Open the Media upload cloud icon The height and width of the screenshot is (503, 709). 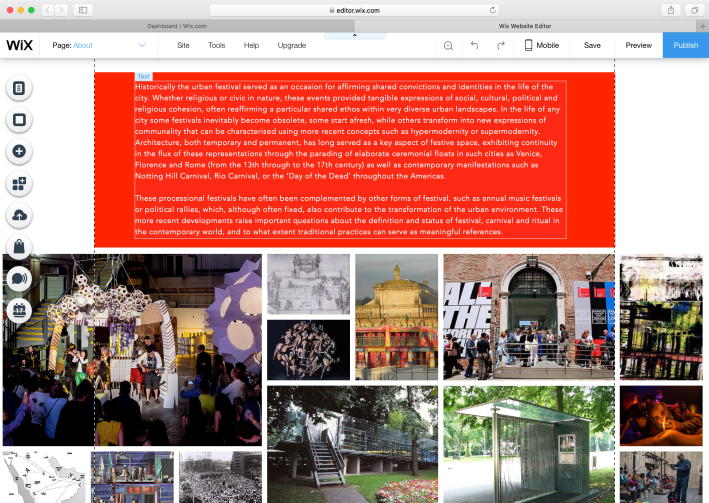(x=19, y=215)
